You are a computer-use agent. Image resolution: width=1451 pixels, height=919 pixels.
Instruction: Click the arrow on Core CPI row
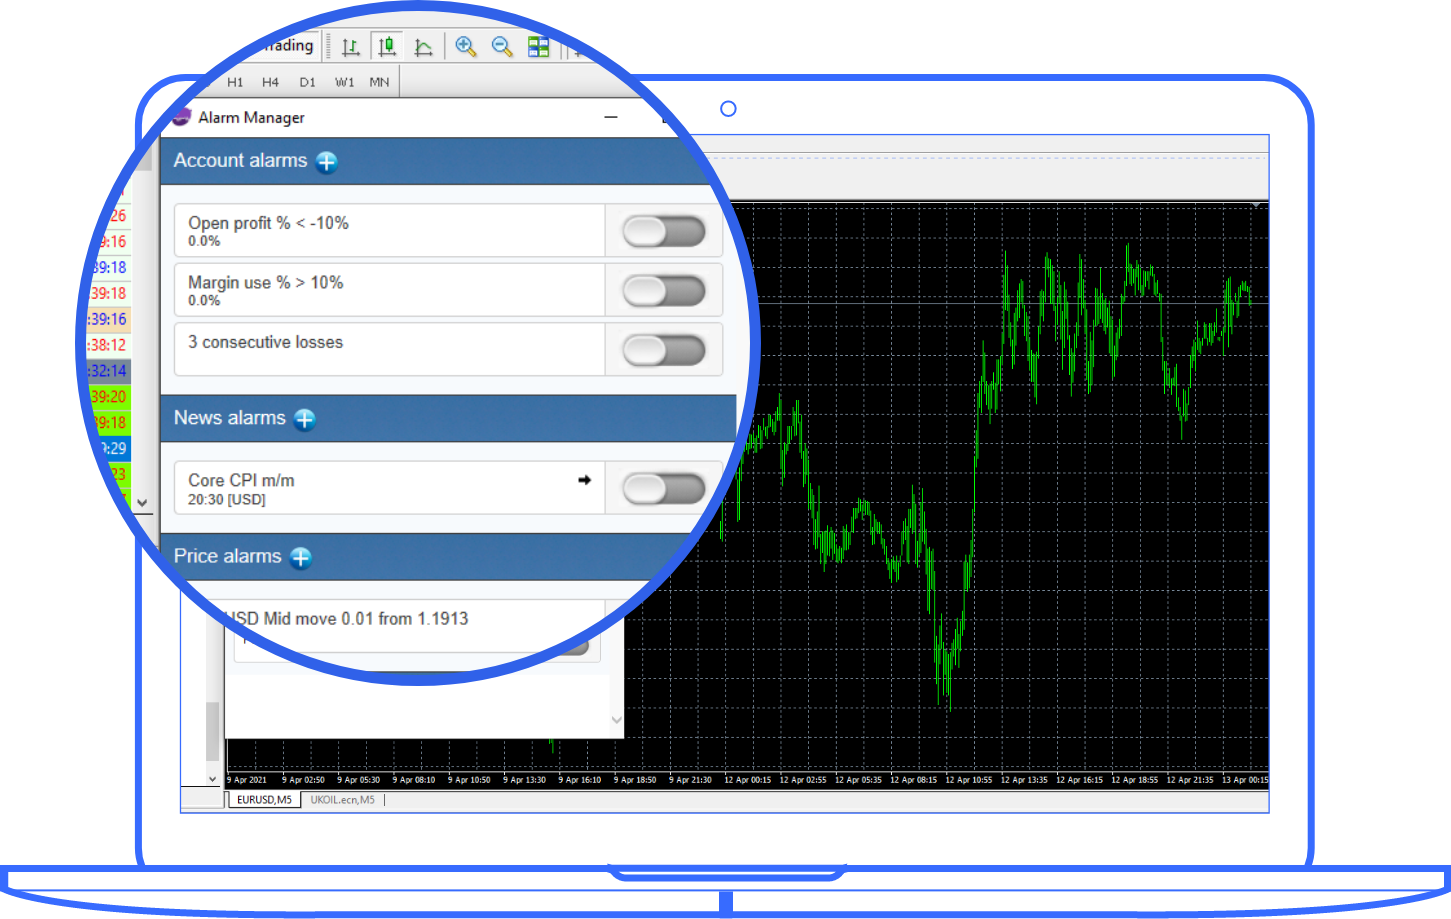coord(585,480)
